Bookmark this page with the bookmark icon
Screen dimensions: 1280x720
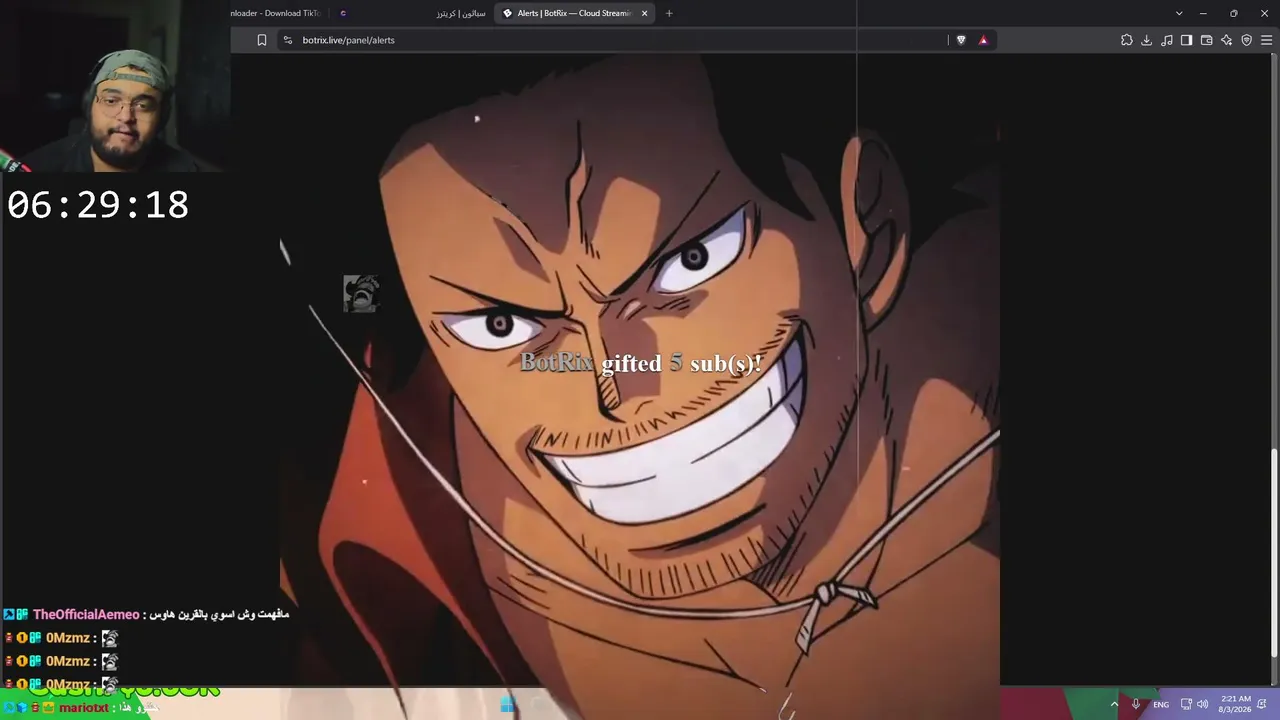(x=262, y=40)
